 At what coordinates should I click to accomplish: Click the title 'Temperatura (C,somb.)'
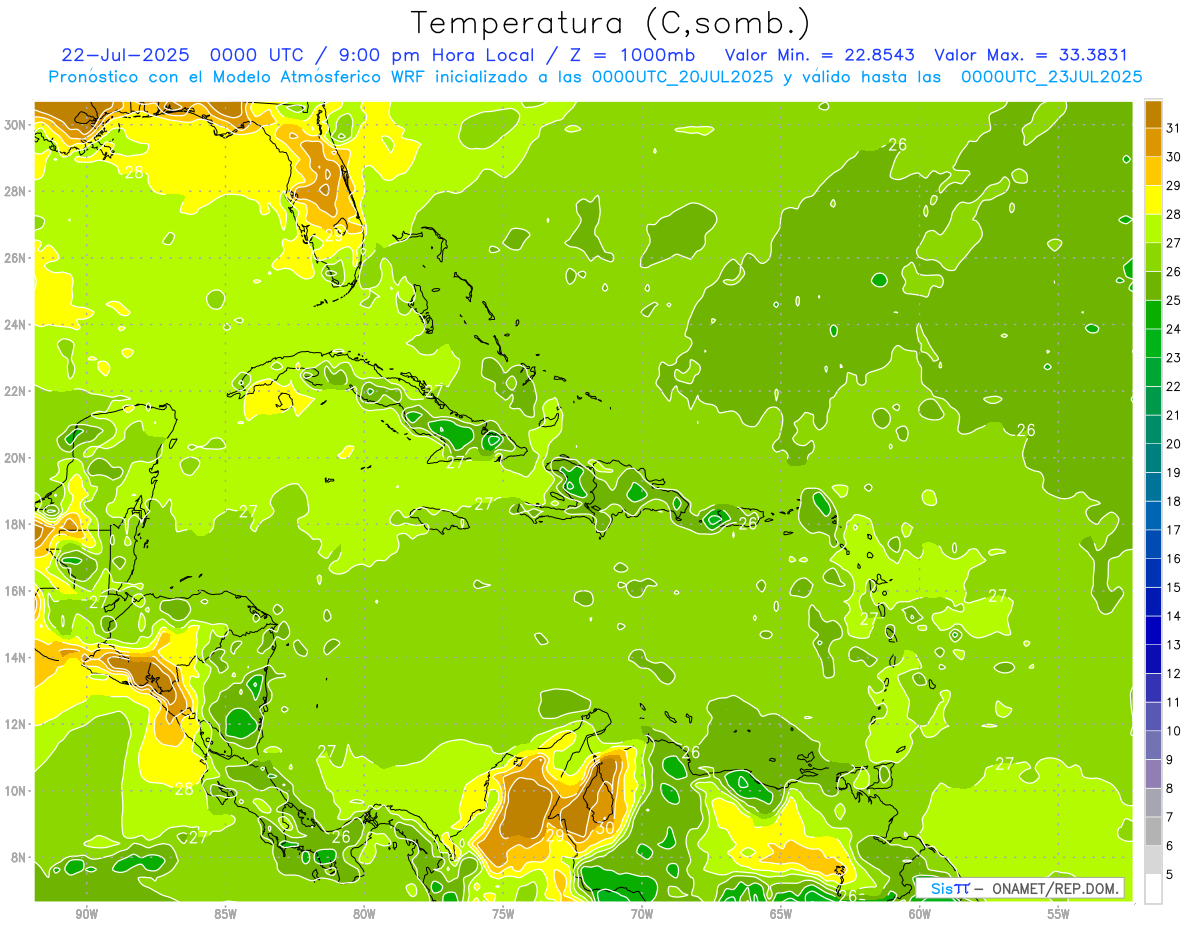click(x=611, y=23)
